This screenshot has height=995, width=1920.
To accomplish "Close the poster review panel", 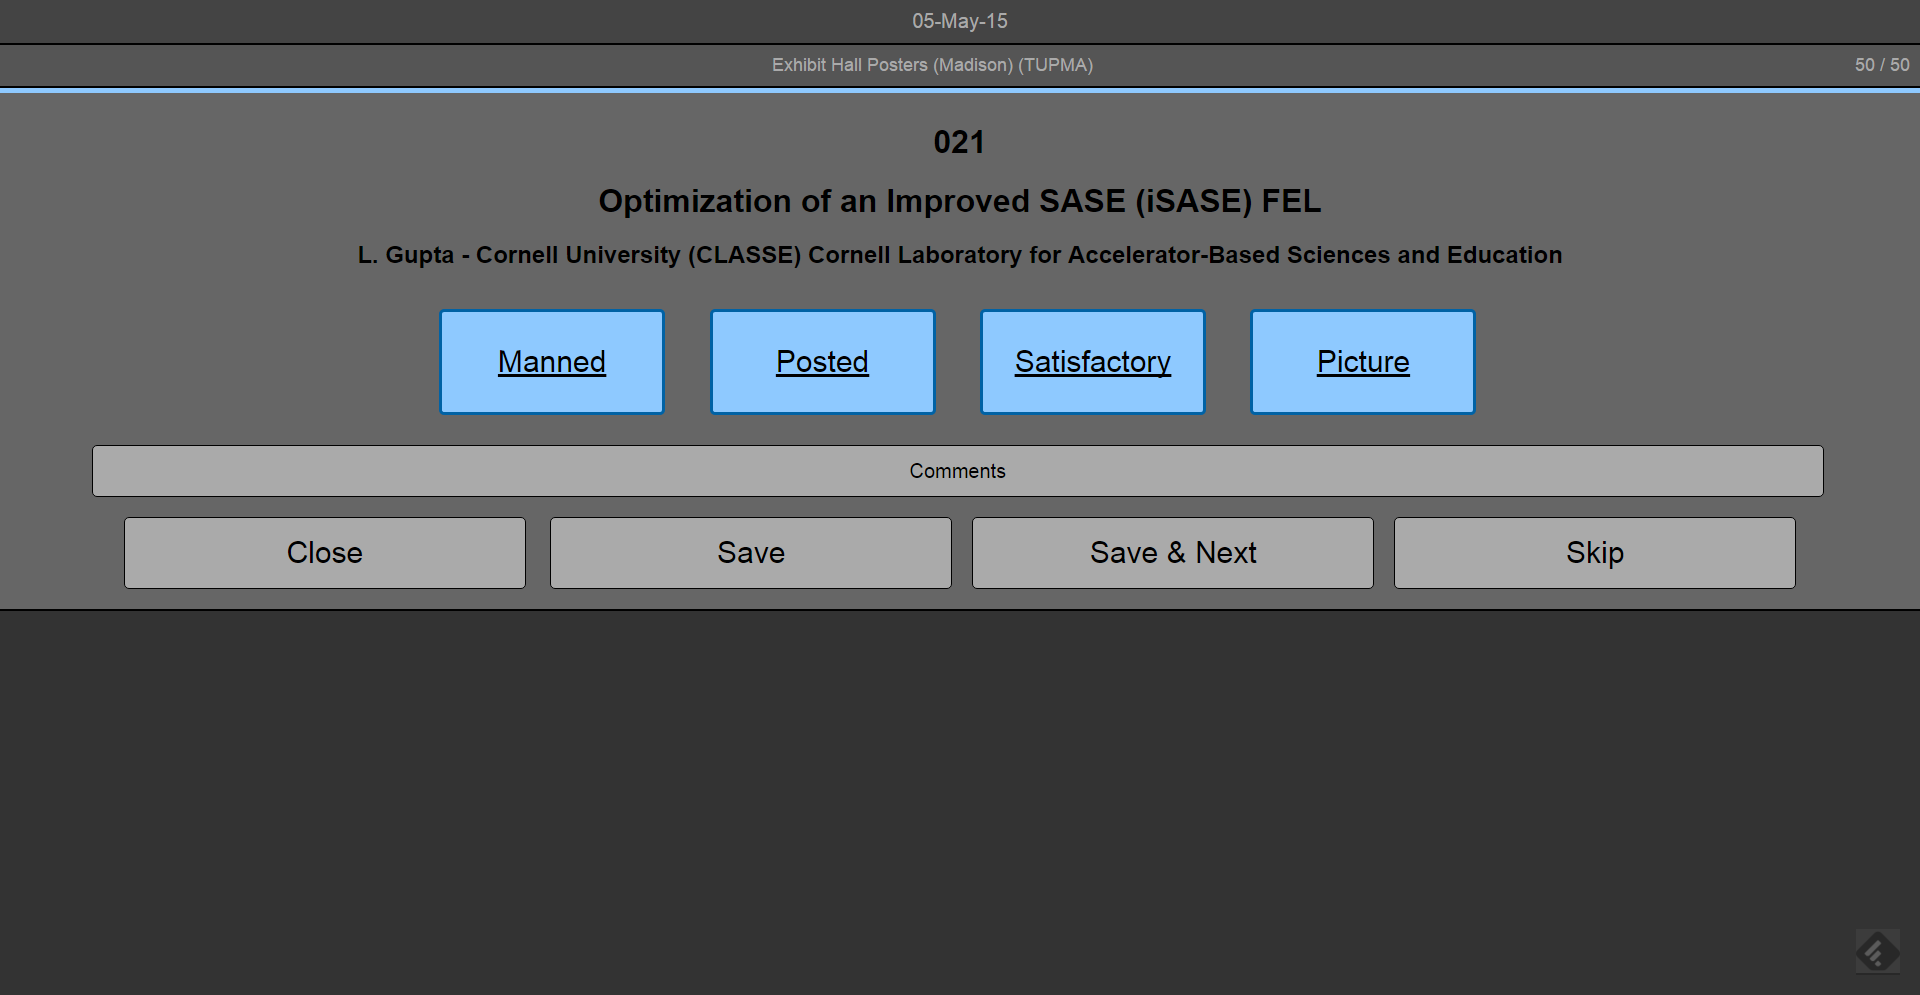I will (x=324, y=553).
